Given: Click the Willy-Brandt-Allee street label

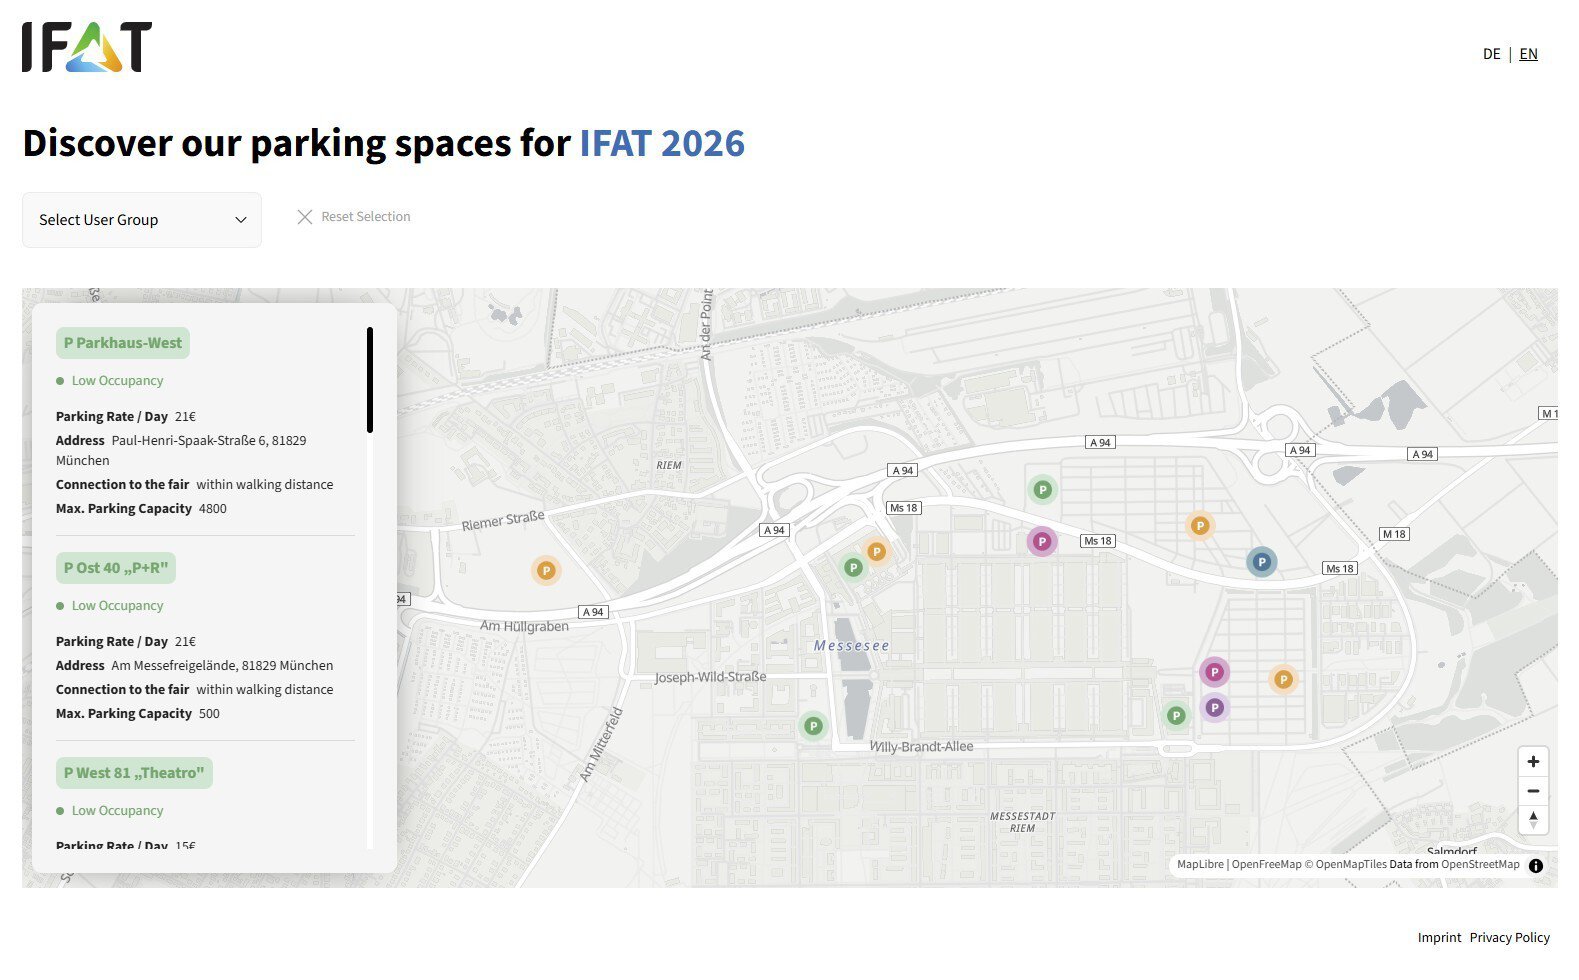Looking at the screenshot, I should (921, 747).
